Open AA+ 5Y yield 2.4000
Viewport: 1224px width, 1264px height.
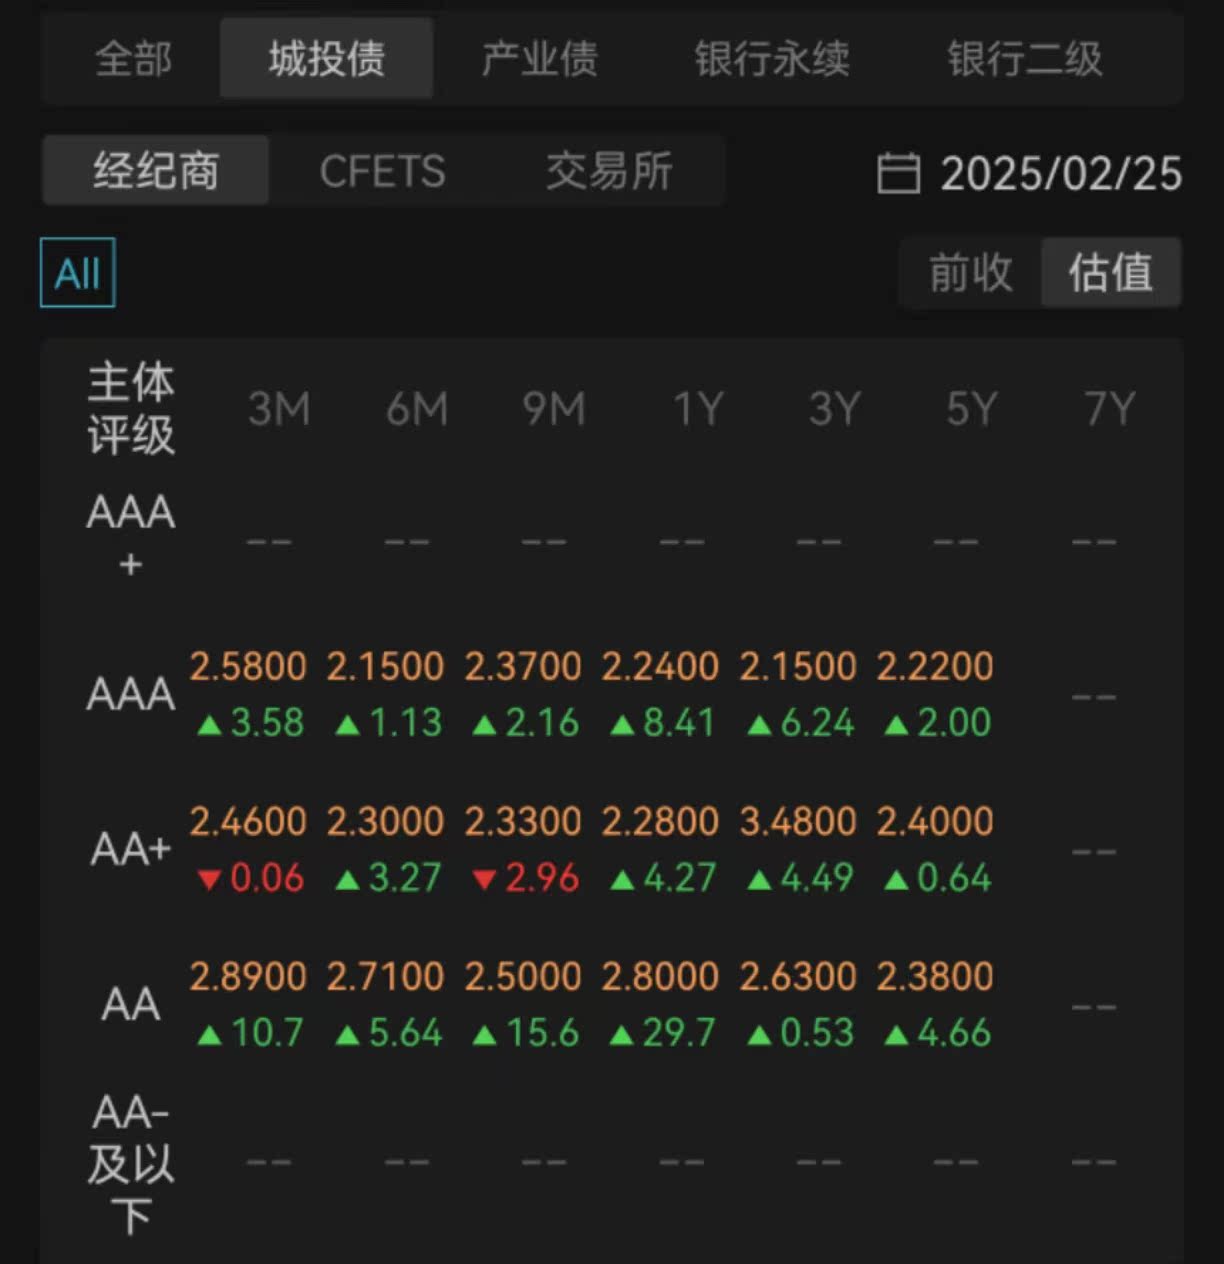pos(935,821)
